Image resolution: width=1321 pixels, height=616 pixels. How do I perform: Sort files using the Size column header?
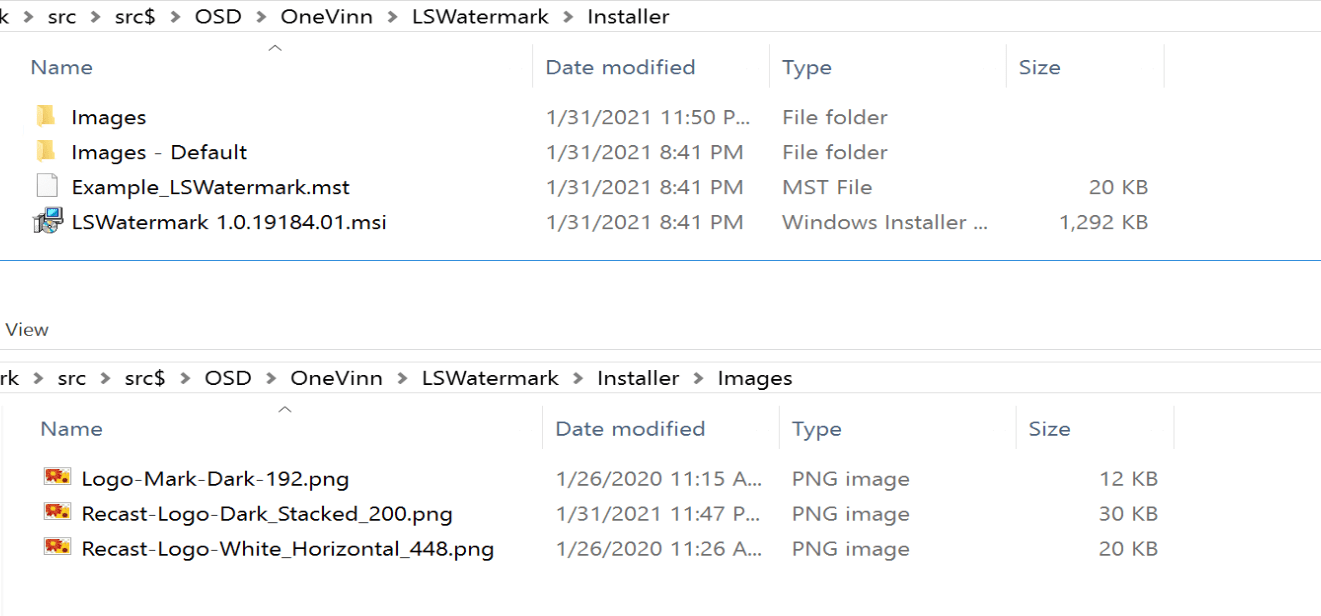[x=1040, y=66]
